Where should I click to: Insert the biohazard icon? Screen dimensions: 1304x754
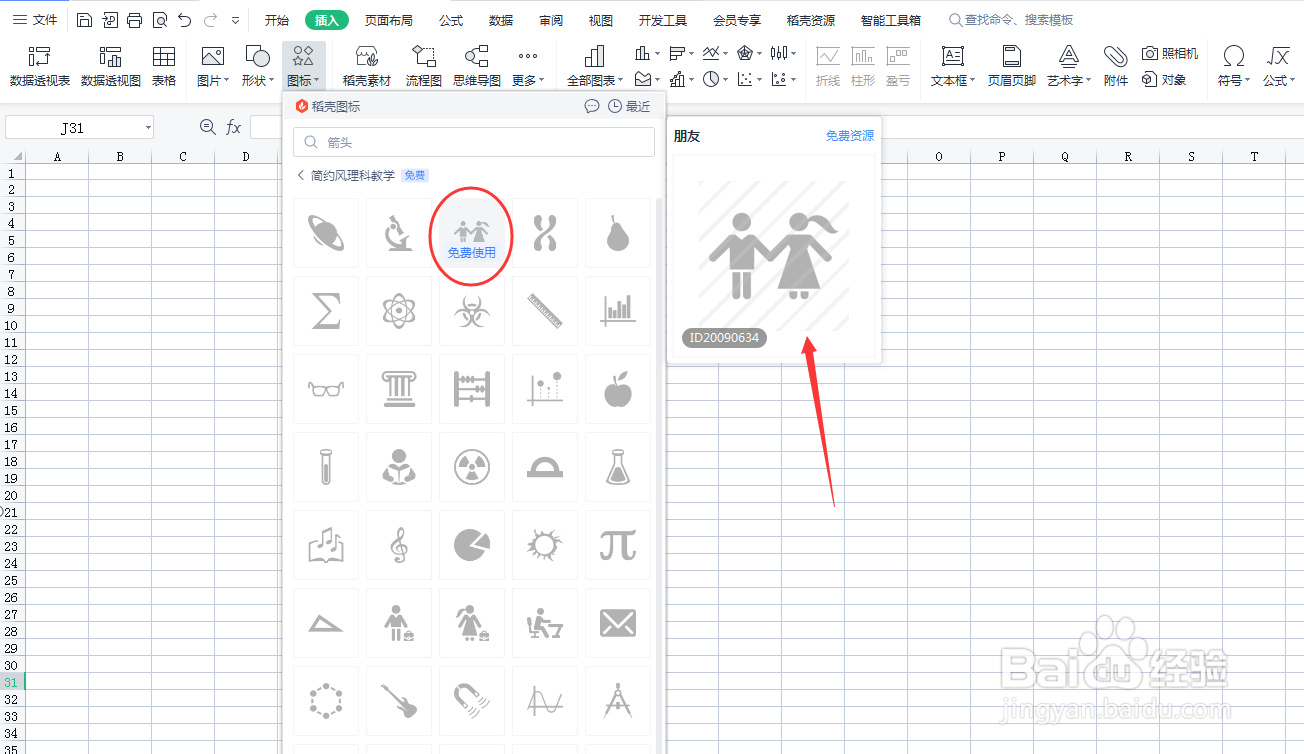pos(472,311)
